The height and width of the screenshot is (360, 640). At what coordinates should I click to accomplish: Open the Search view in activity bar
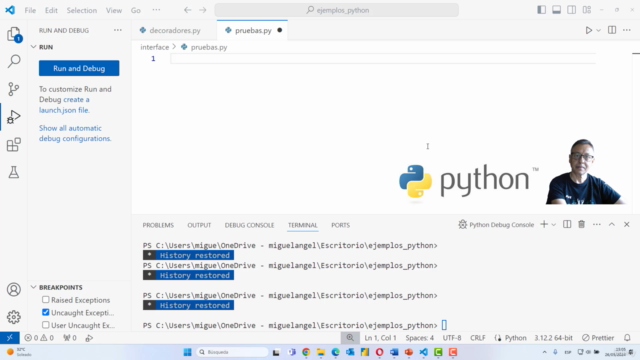tap(14, 62)
